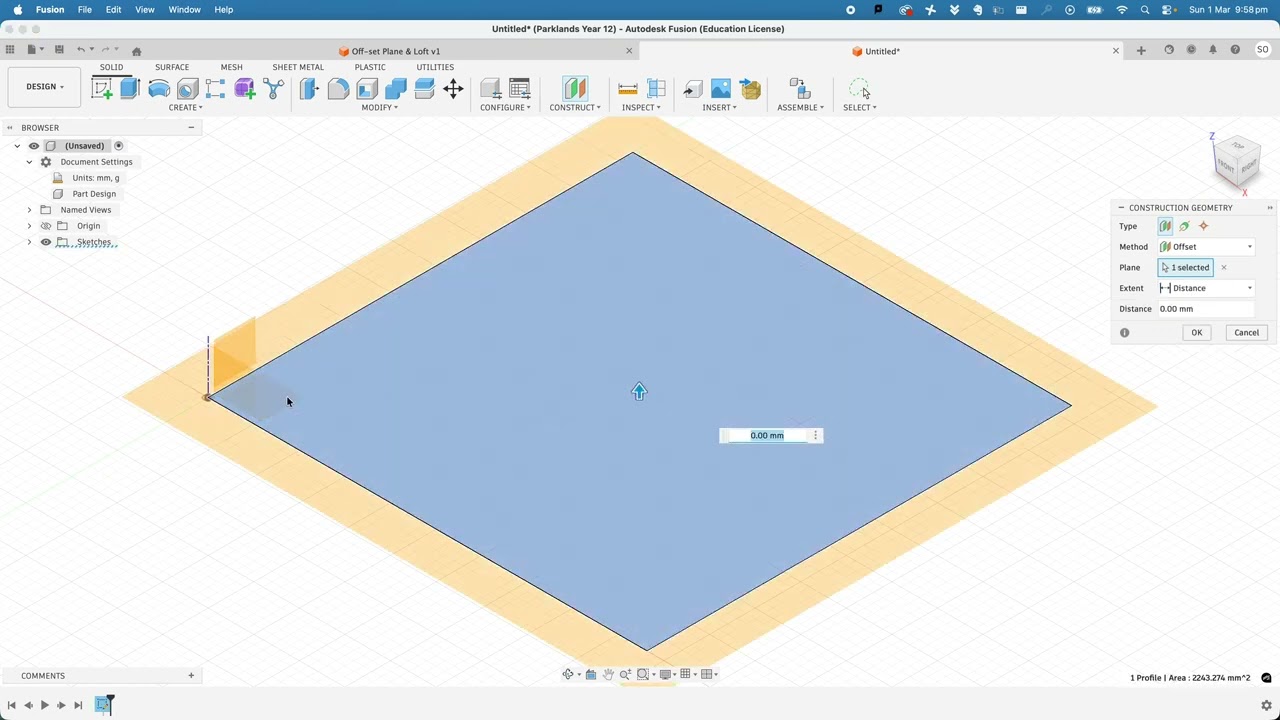Screen dimensions: 1280x720
Task: Clear the Plane selection with the x
Action: point(1223,268)
